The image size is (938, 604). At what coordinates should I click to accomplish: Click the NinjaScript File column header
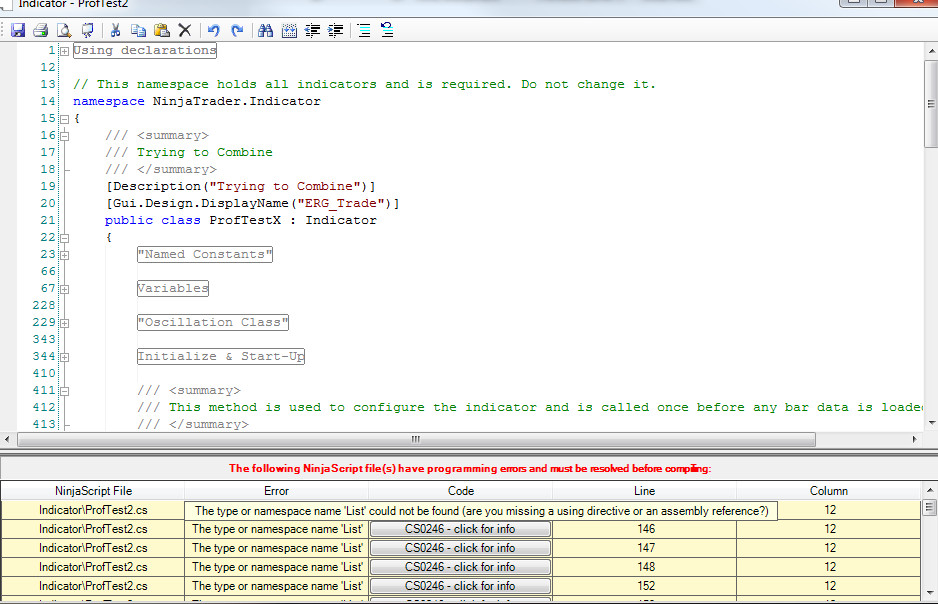(x=93, y=491)
